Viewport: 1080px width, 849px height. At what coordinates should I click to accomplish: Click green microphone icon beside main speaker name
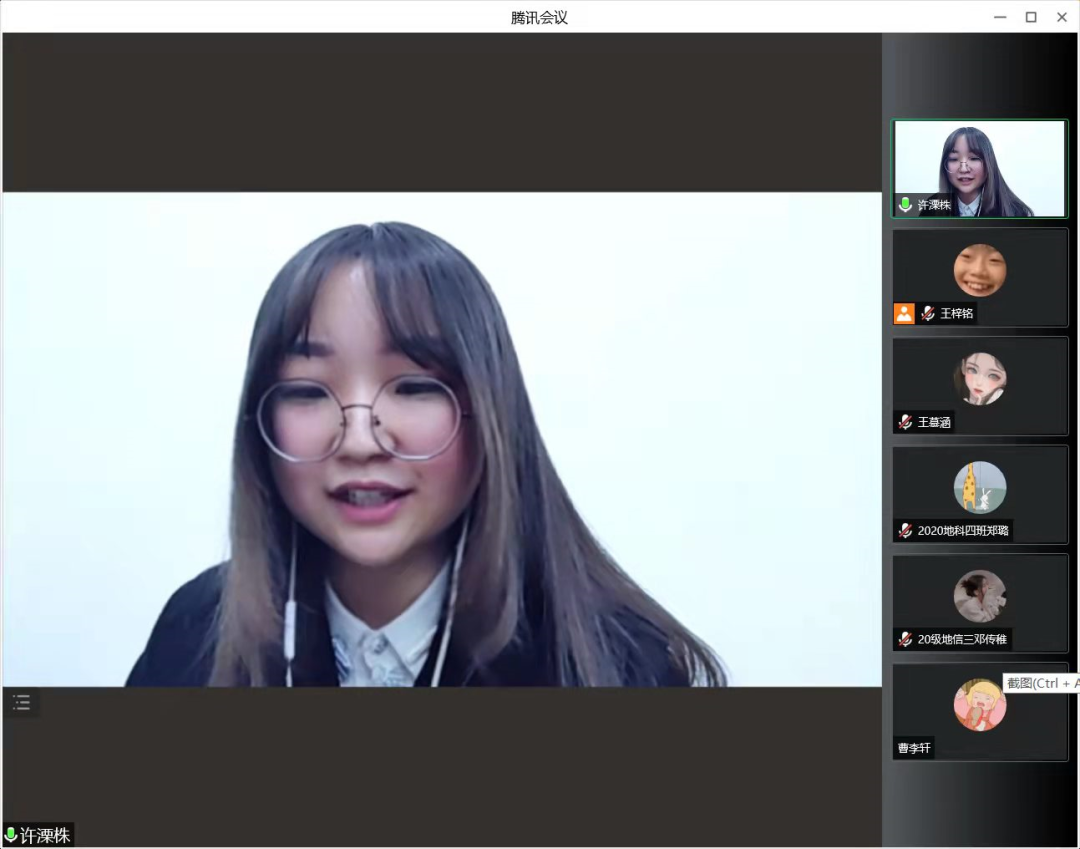pos(11,835)
